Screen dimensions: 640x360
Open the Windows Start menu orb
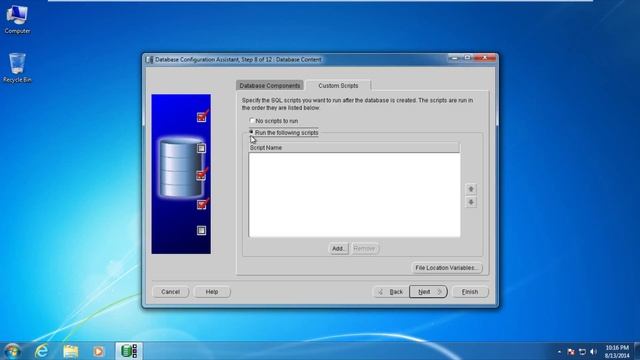13,351
